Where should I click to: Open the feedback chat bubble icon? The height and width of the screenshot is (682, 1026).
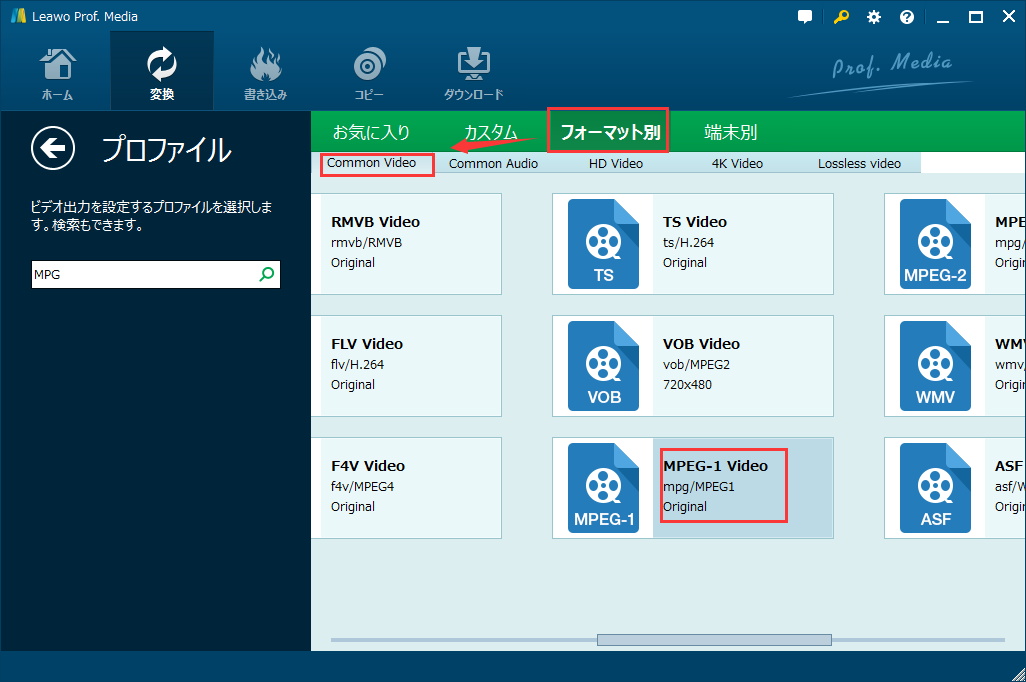point(805,17)
